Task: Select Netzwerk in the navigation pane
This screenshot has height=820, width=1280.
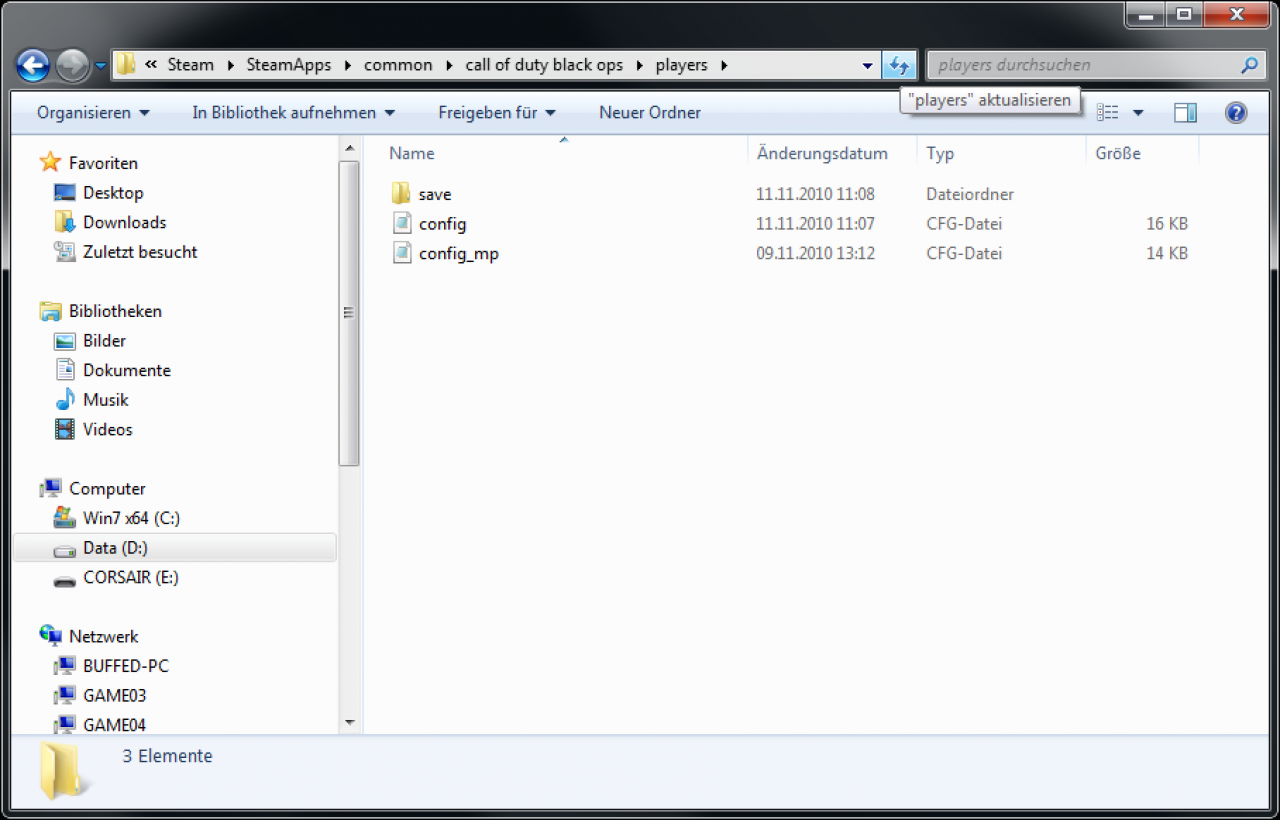Action: click(104, 636)
